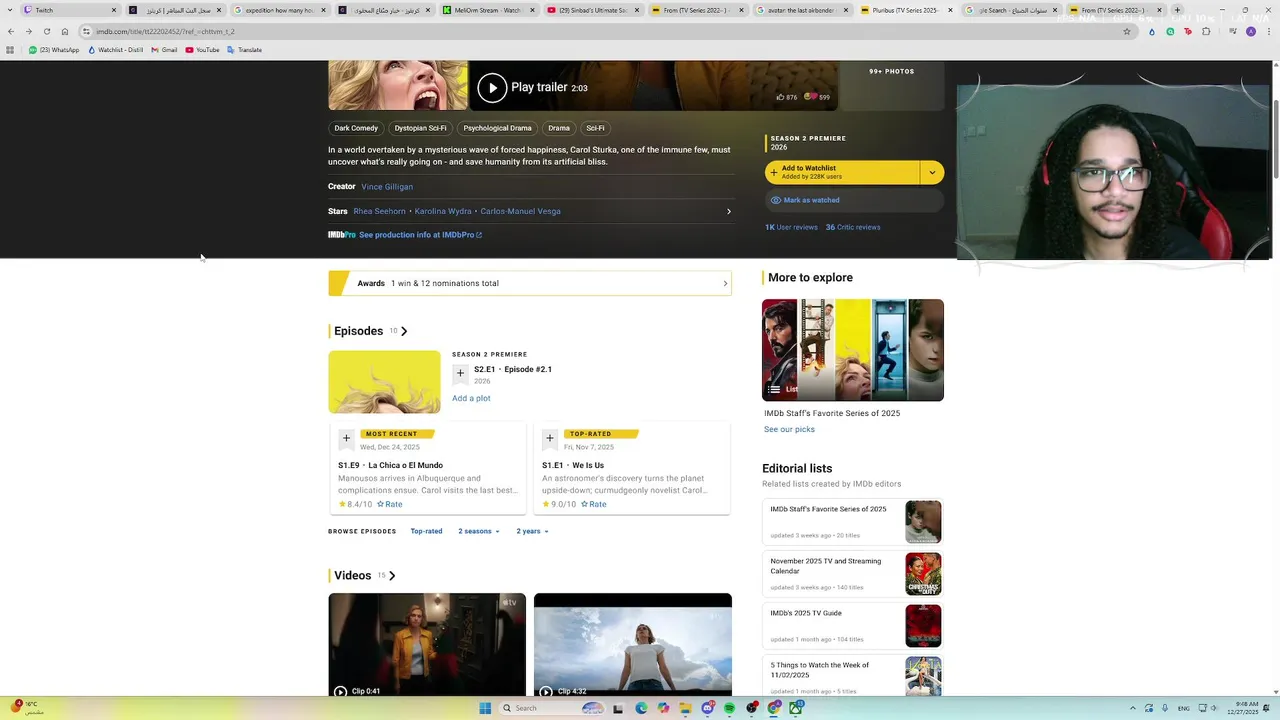Click the Dystopian Sci-Fi genre chip
Image resolution: width=1280 pixels, height=720 pixels.
420,128
